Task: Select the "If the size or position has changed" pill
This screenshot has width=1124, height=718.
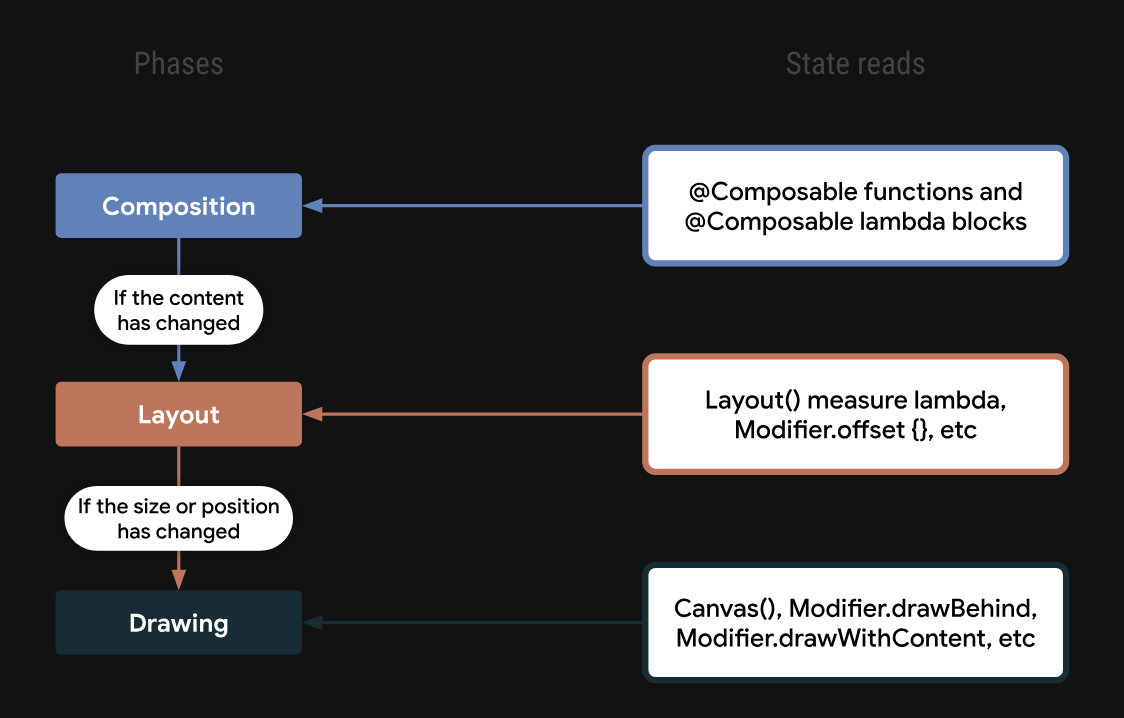Action: (x=178, y=518)
